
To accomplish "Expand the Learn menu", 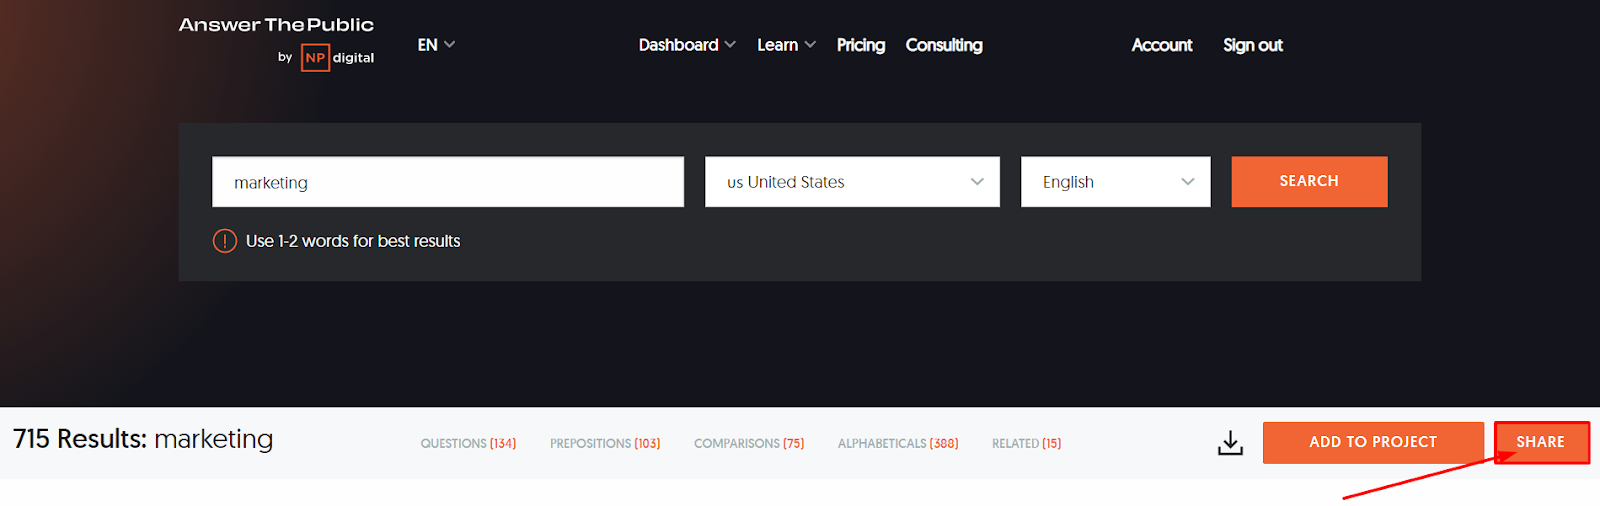I will (x=786, y=45).
